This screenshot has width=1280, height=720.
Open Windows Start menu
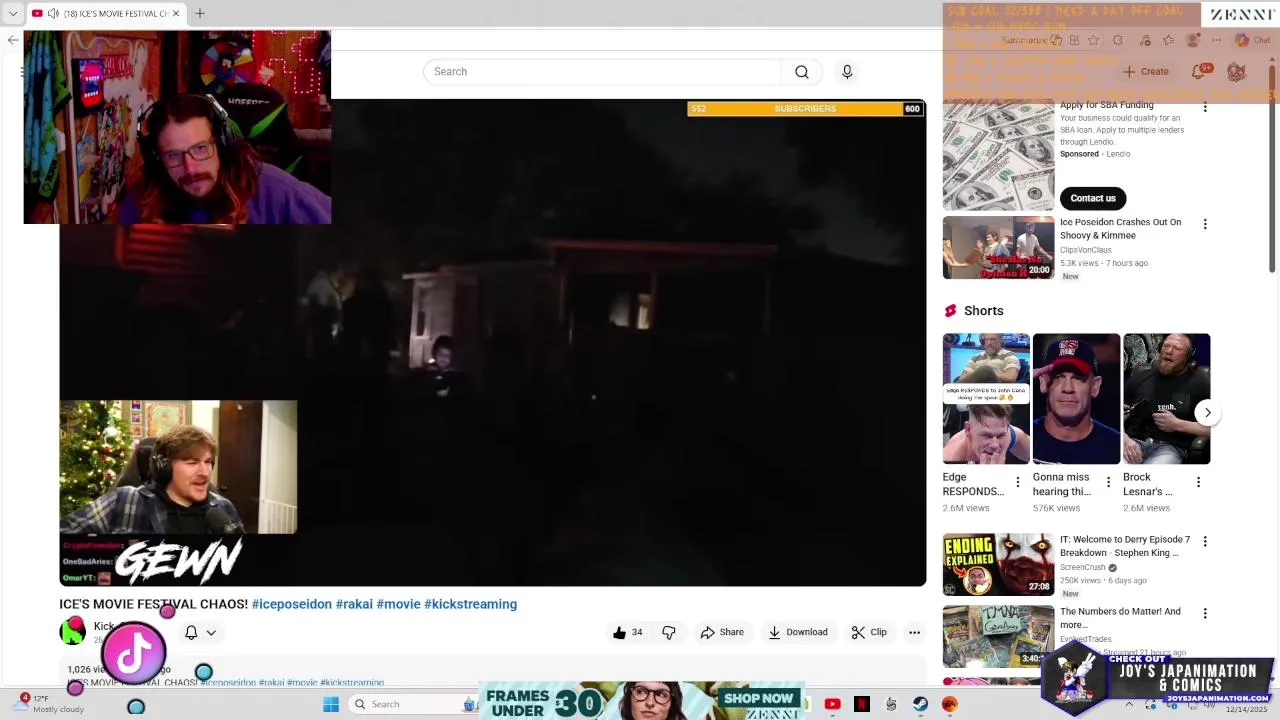(x=331, y=704)
